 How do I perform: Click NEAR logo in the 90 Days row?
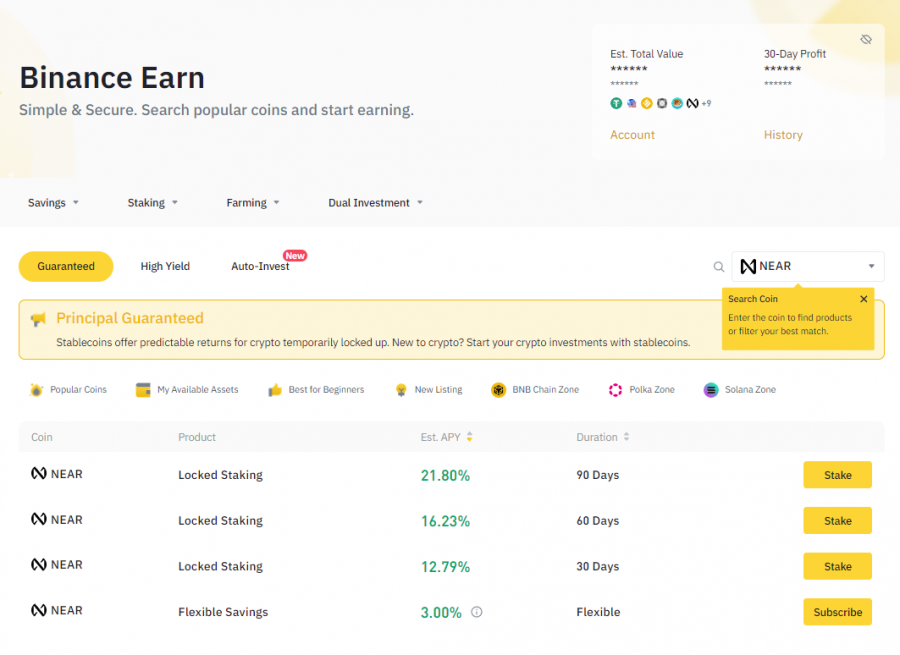(38, 474)
